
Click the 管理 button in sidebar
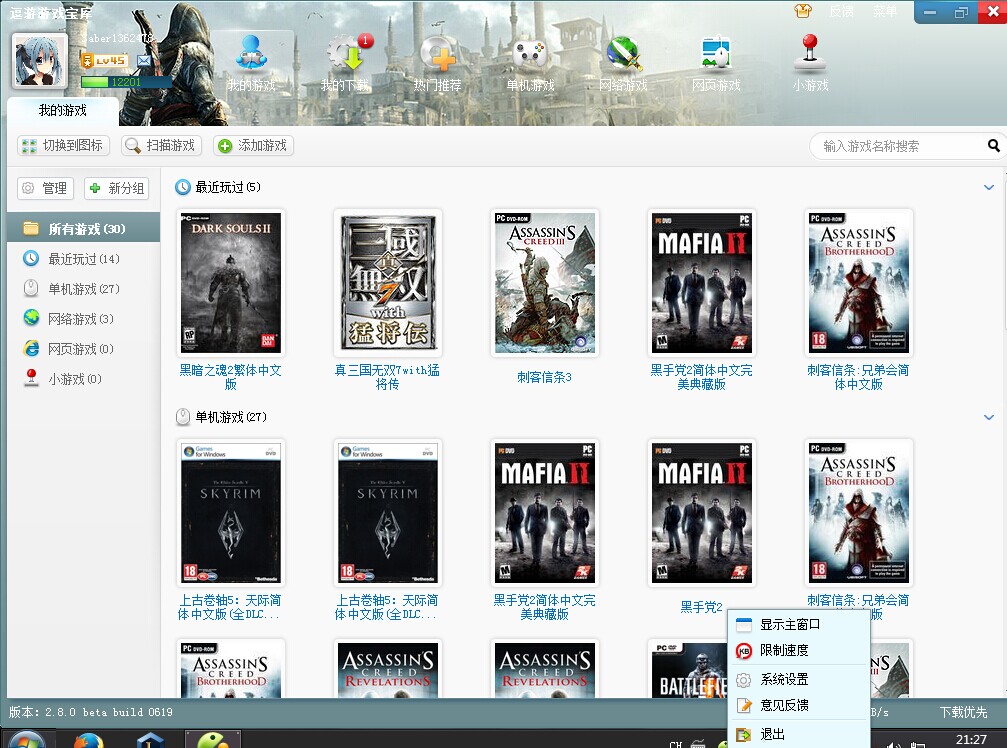click(45, 188)
